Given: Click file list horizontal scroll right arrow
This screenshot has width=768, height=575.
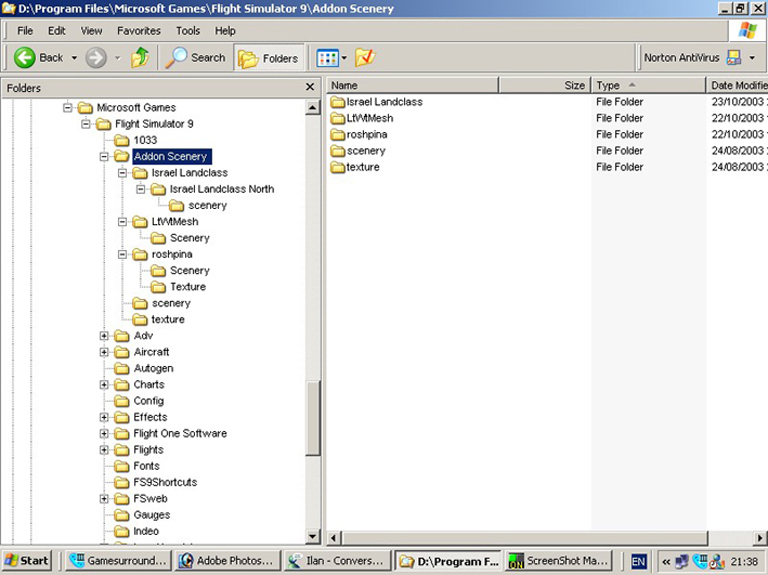Looking at the screenshot, I should 760,538.
